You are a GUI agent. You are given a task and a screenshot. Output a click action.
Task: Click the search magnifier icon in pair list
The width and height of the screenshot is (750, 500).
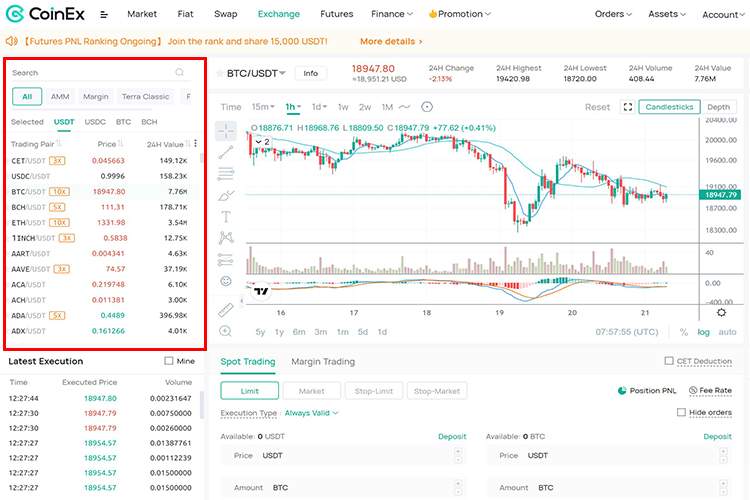[179, 72]
